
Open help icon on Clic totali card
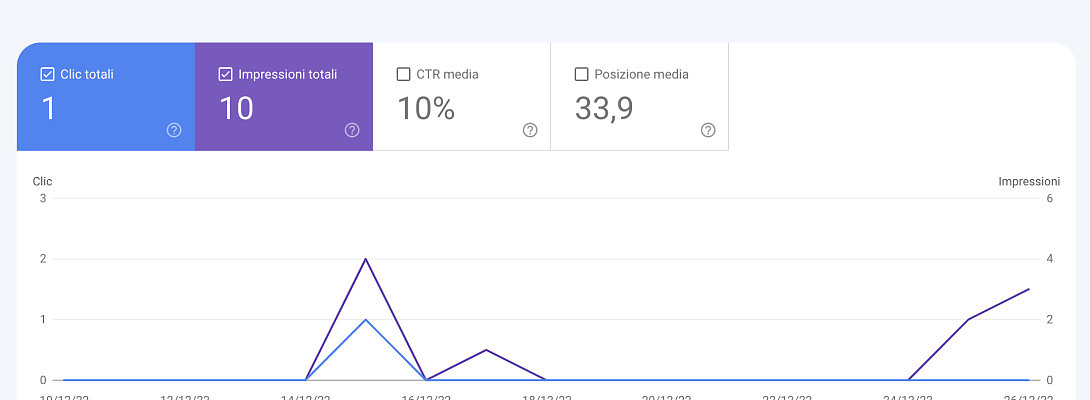pos(174,130)
